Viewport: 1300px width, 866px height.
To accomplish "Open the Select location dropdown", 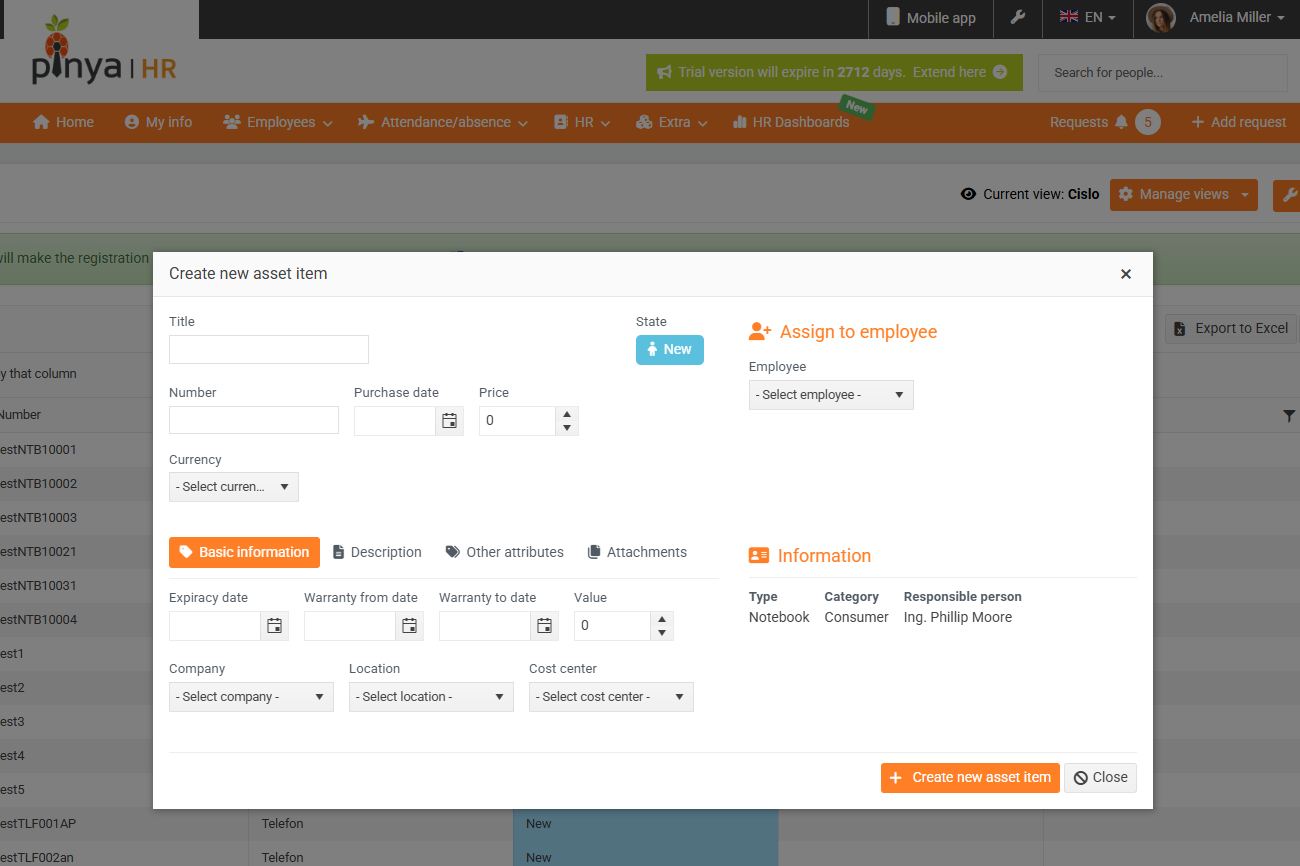I will tap(431, 697).
